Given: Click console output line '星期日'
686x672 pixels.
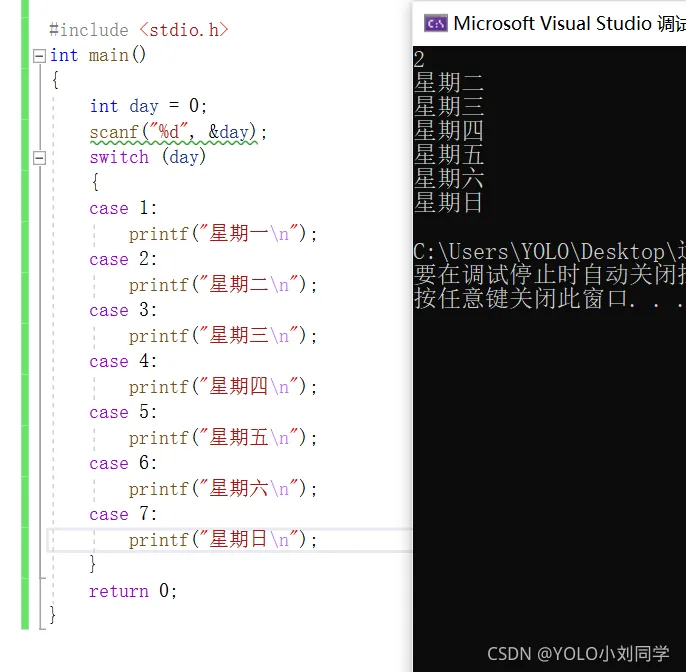Looking at the screenshot, I should pyautogui.click(x=448, y=203).
